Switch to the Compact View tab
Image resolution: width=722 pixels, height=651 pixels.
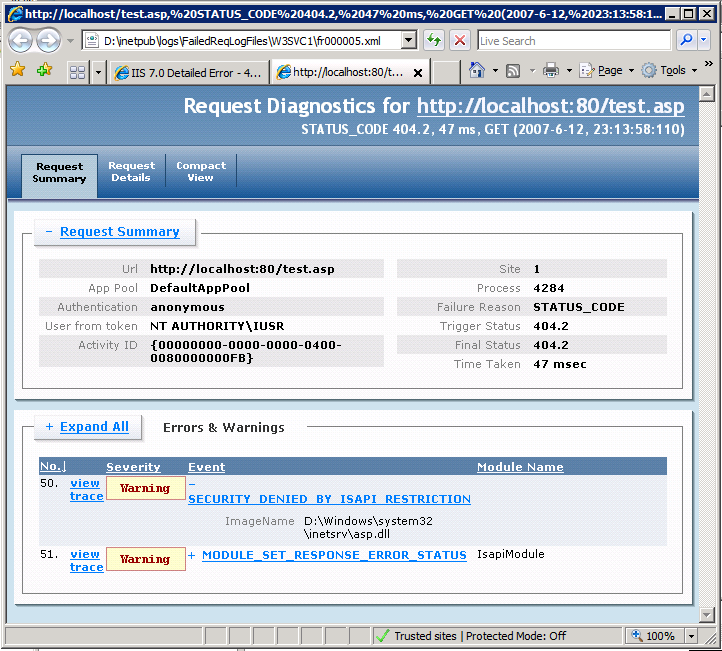[201, 172]
